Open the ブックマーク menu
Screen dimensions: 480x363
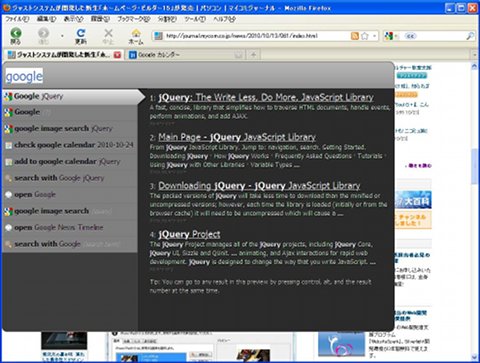tap(134, 19)
